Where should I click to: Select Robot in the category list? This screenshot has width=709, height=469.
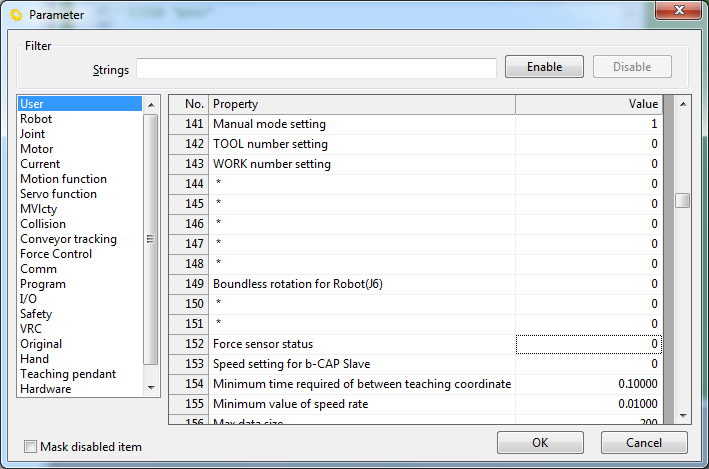pyautogui.click(x=36, y=119)
